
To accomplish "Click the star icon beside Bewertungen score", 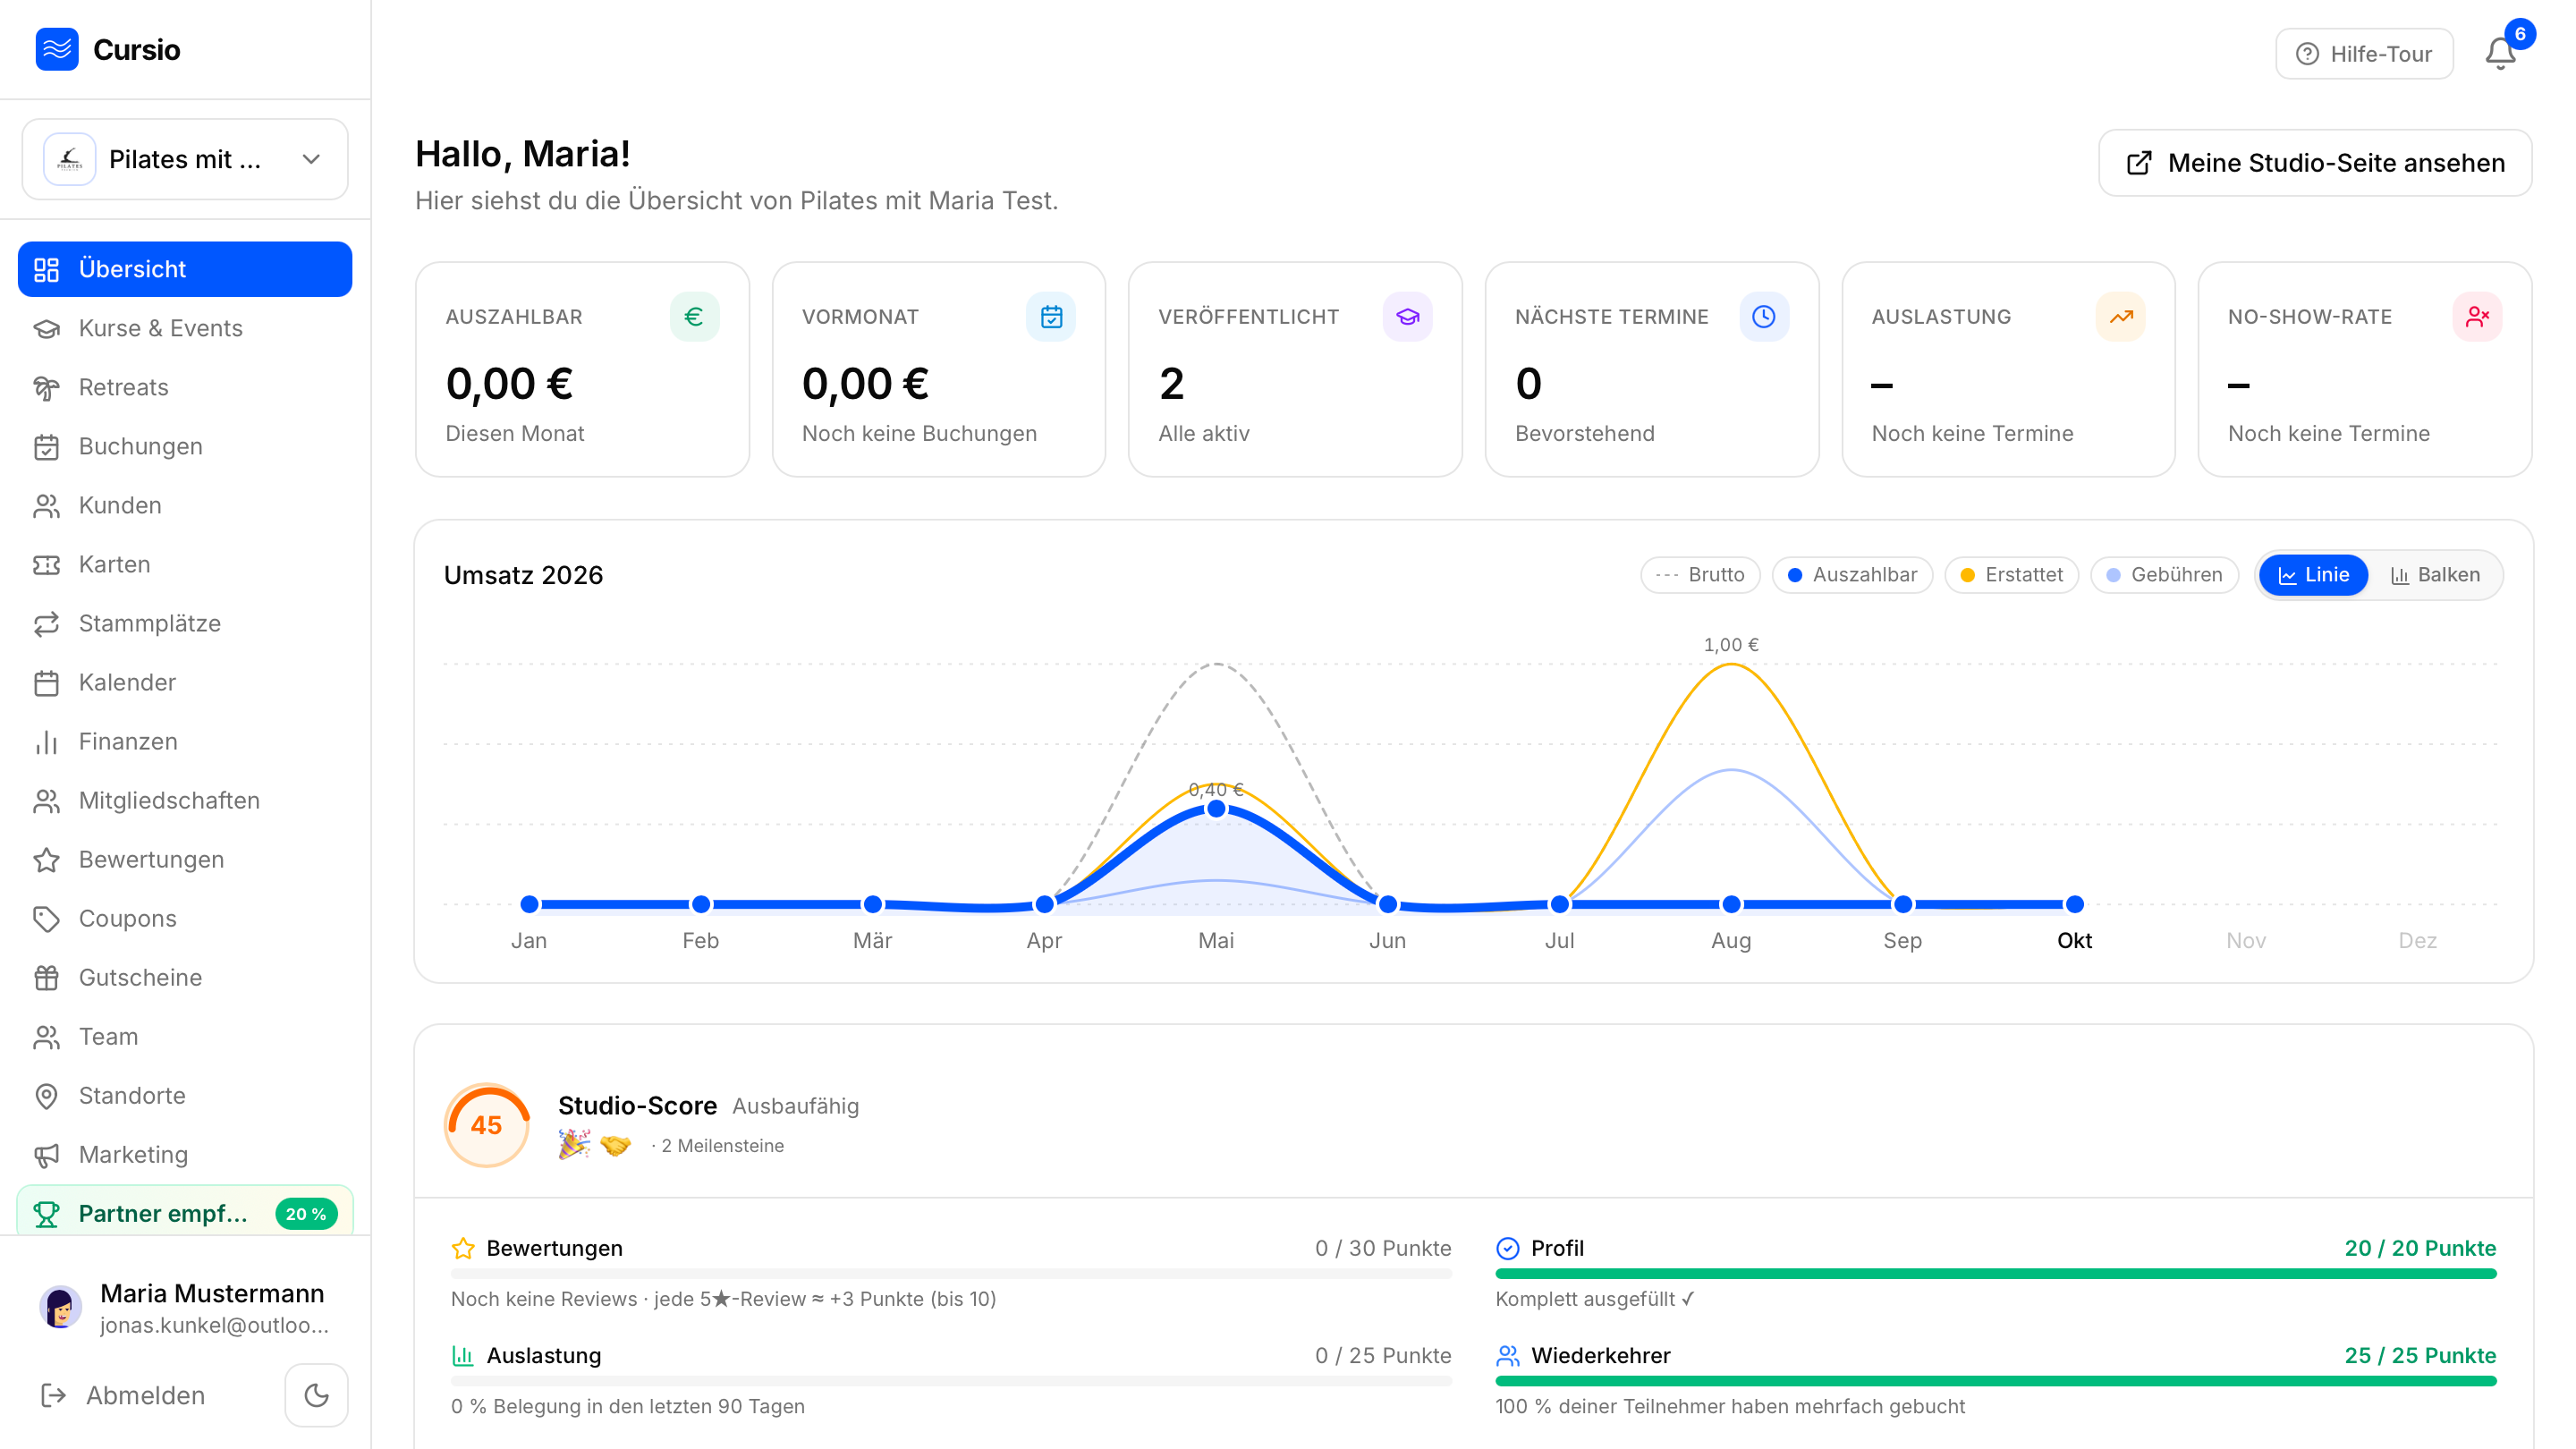I will [x=463, y=1248].
